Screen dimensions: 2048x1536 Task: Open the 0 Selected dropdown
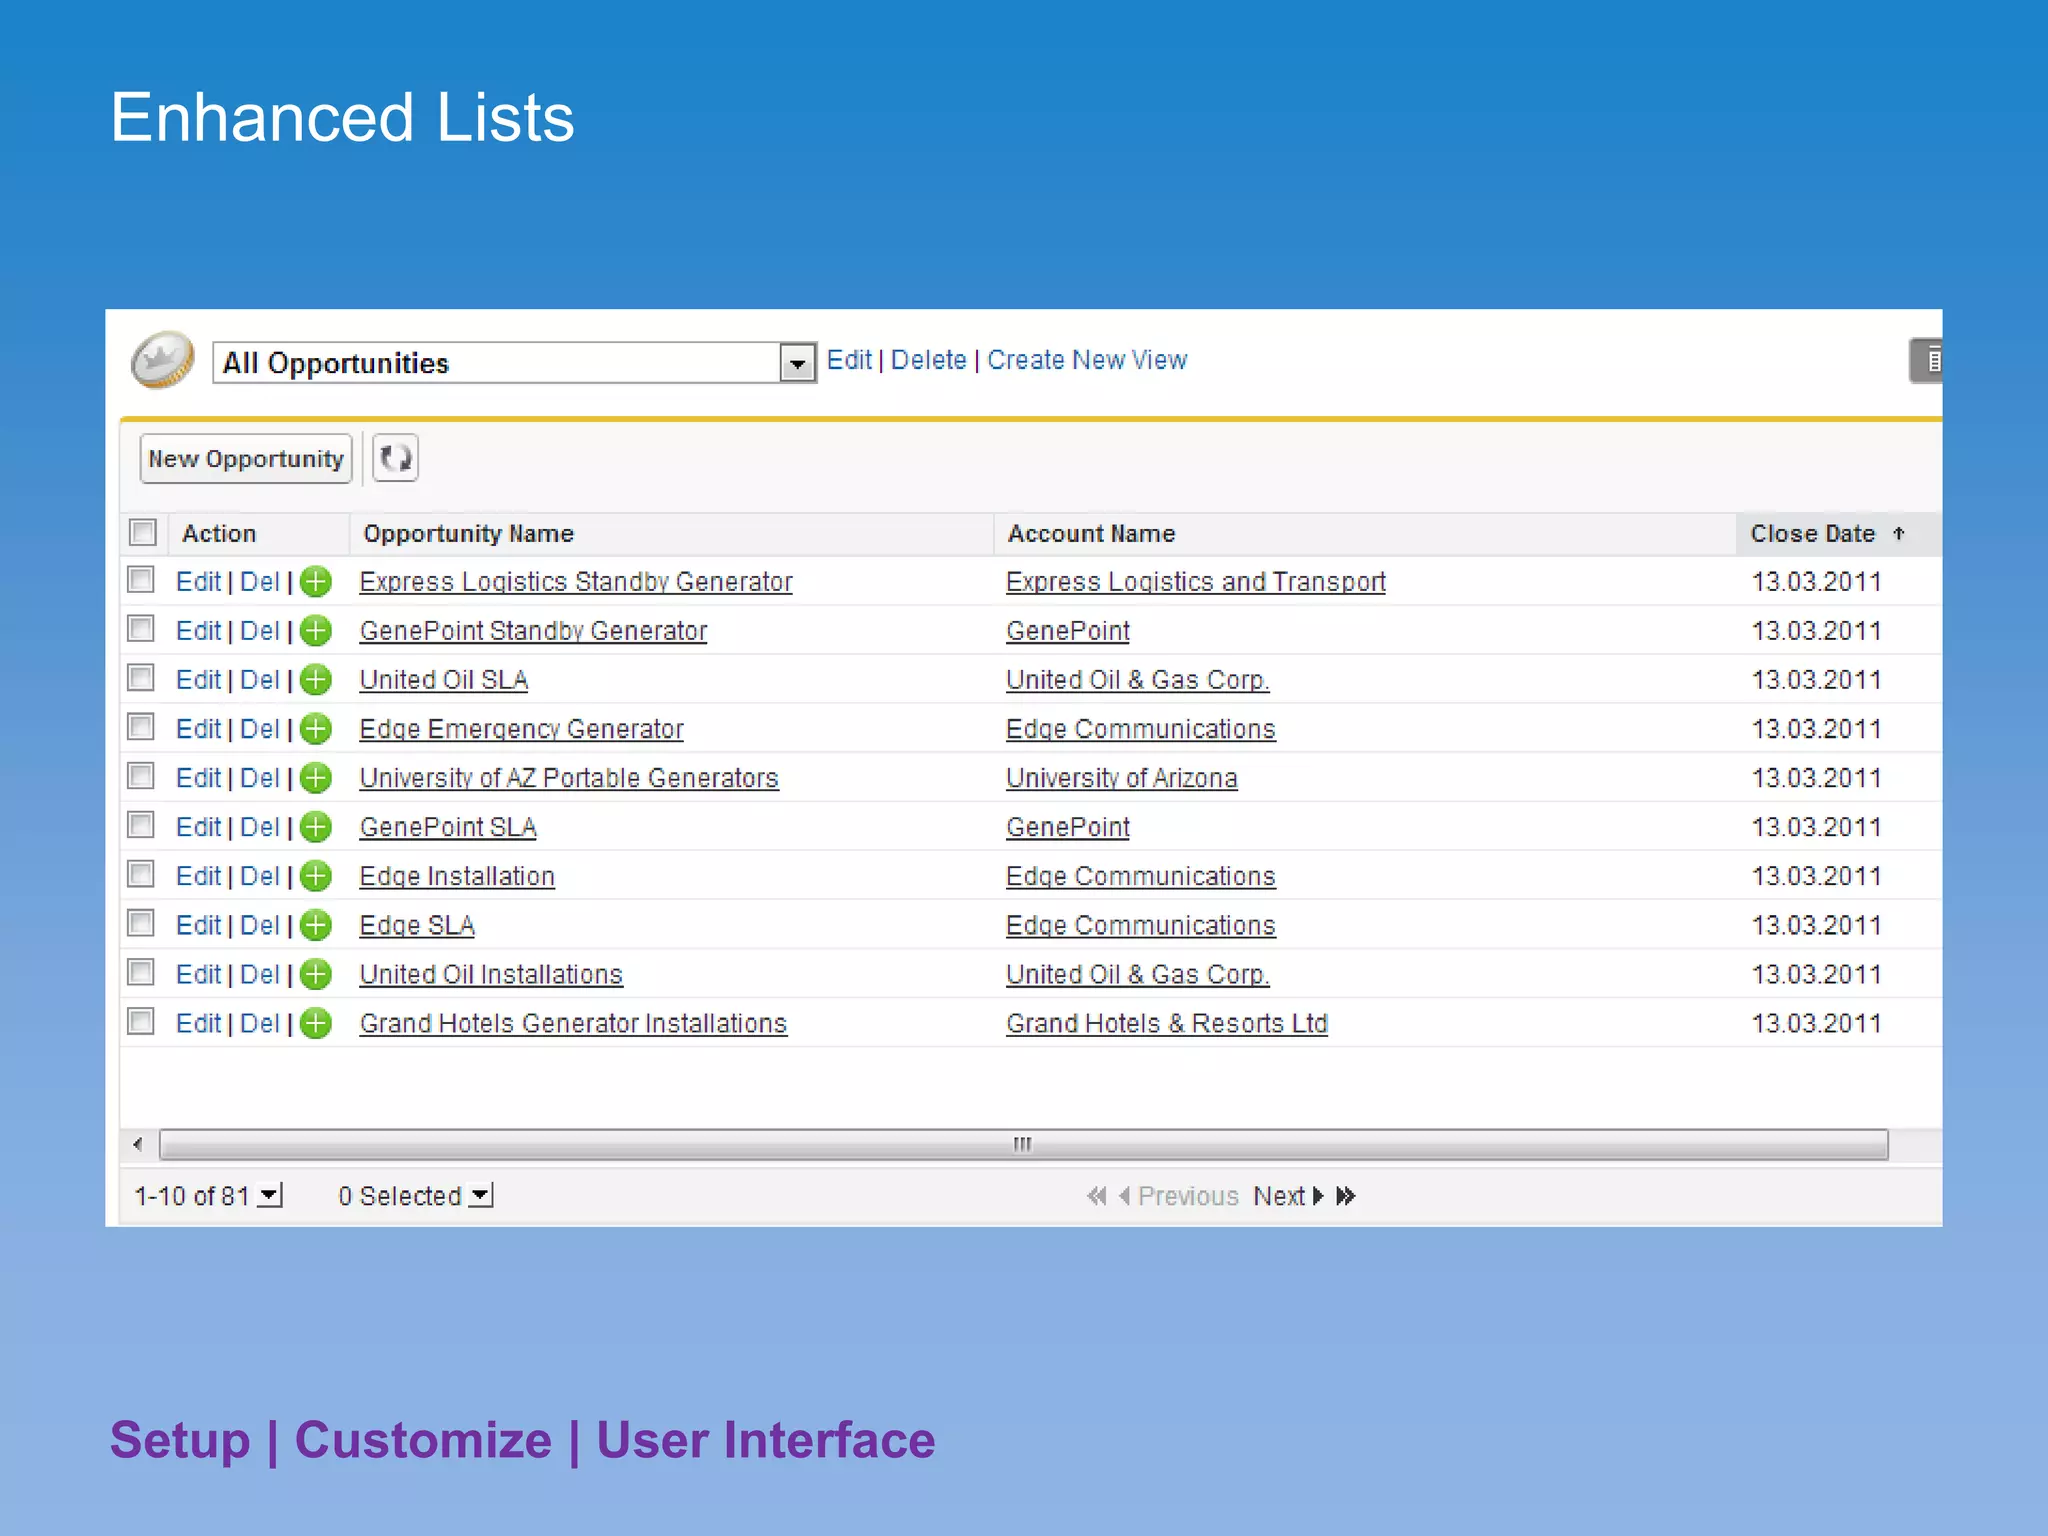[481, 1195]
